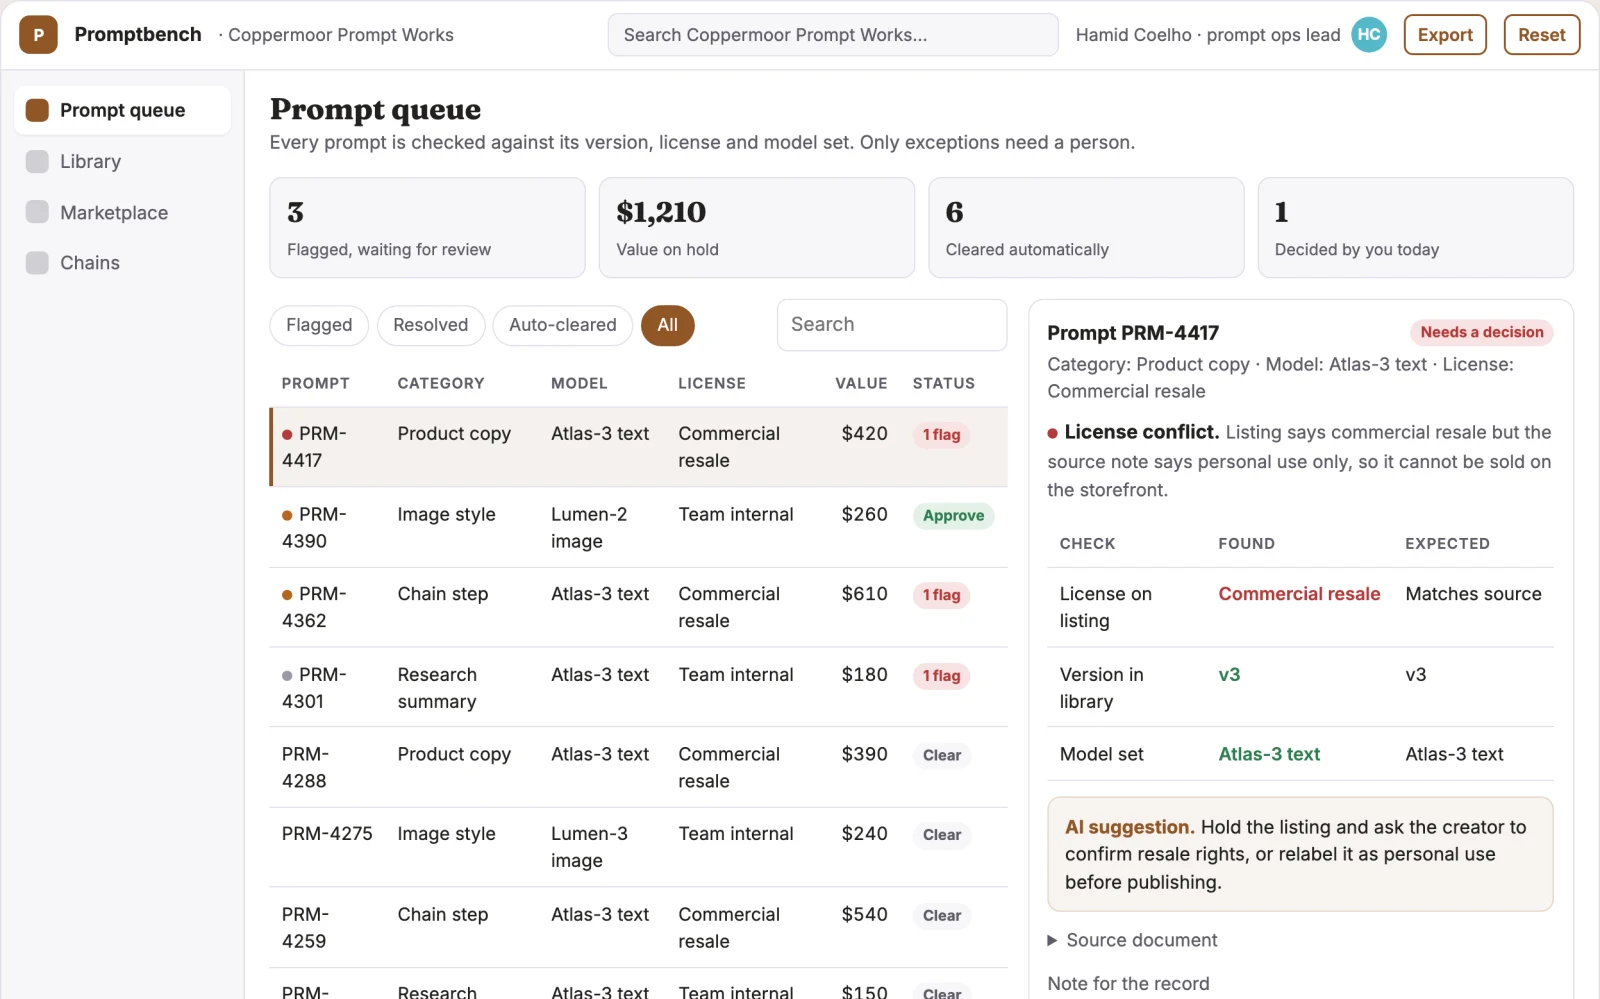Click the Decided by you today card
The height and width of the screenshot is (999, 1600).
click(x=1416, y=228)
